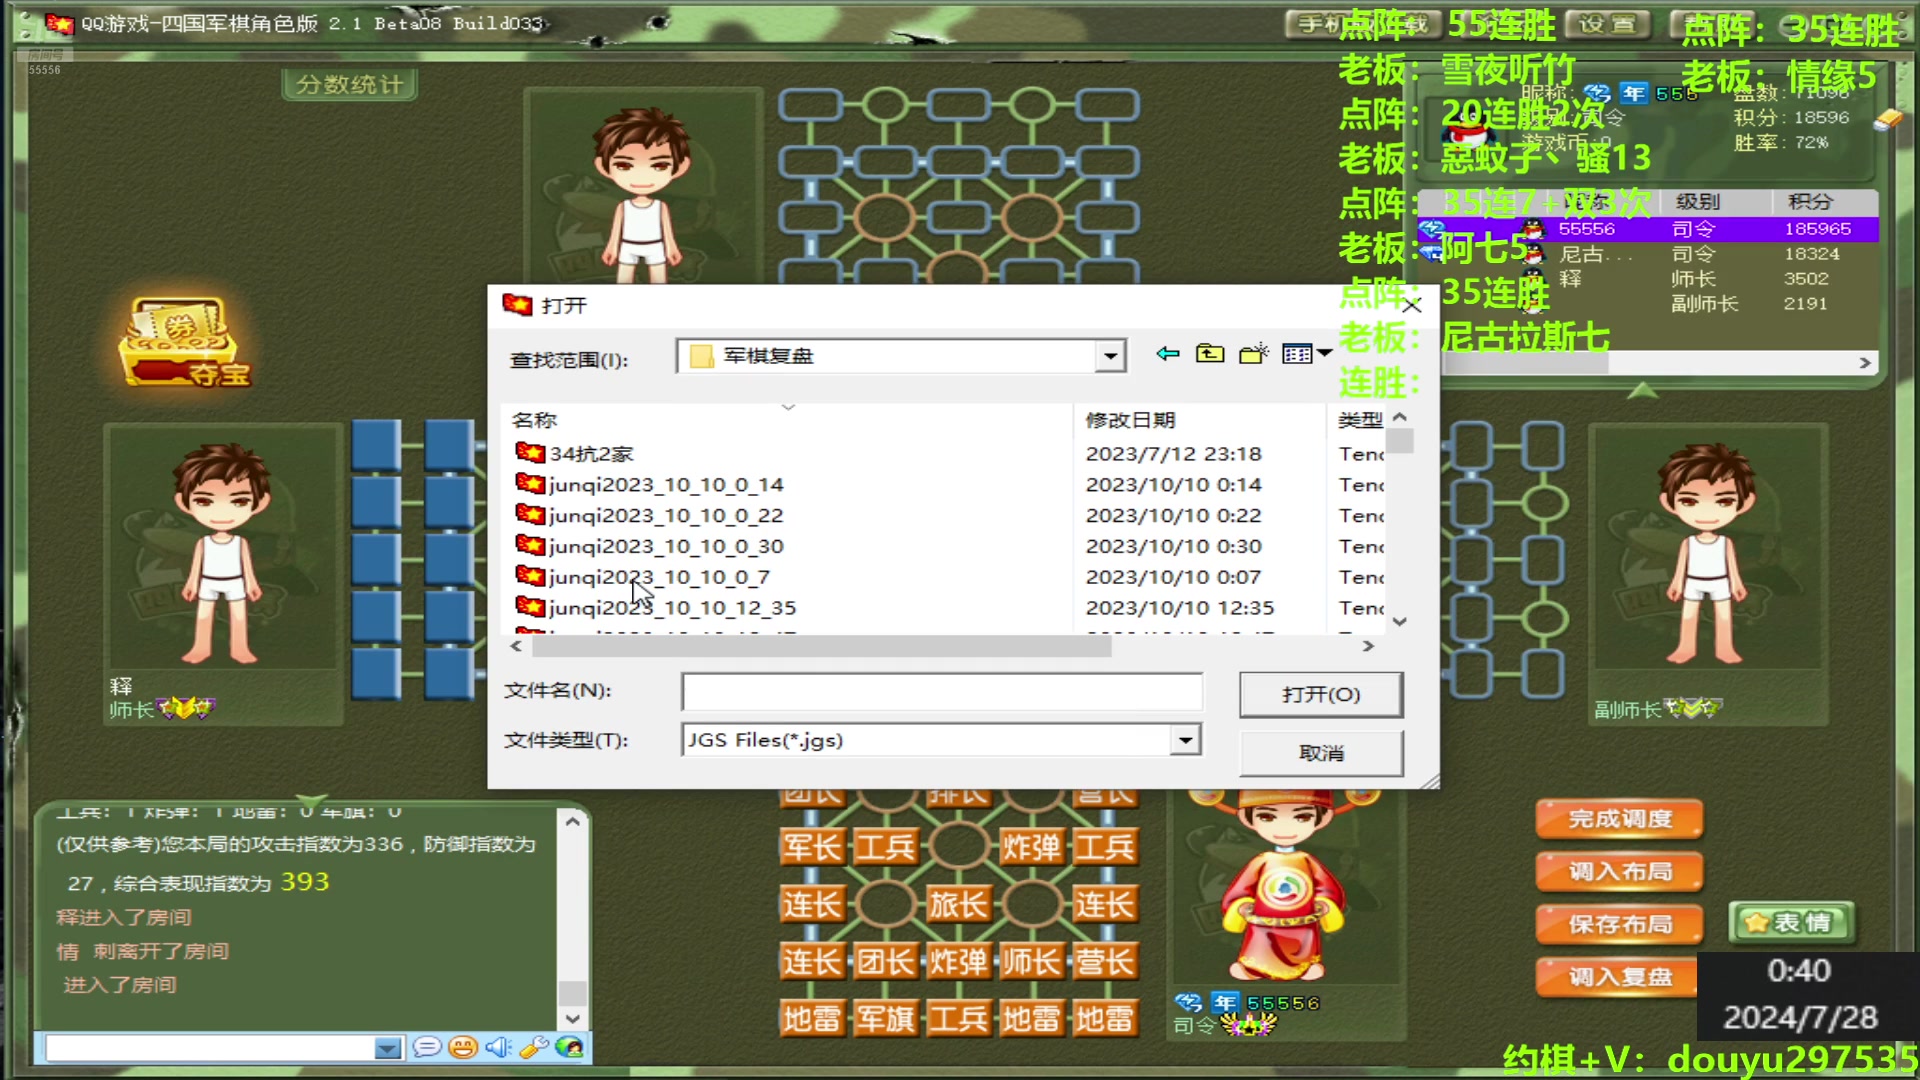Image resolution: width=1920 pixels, height=1080 pixels.
Task: Click the 保存布局 button
Action: 1619,925
